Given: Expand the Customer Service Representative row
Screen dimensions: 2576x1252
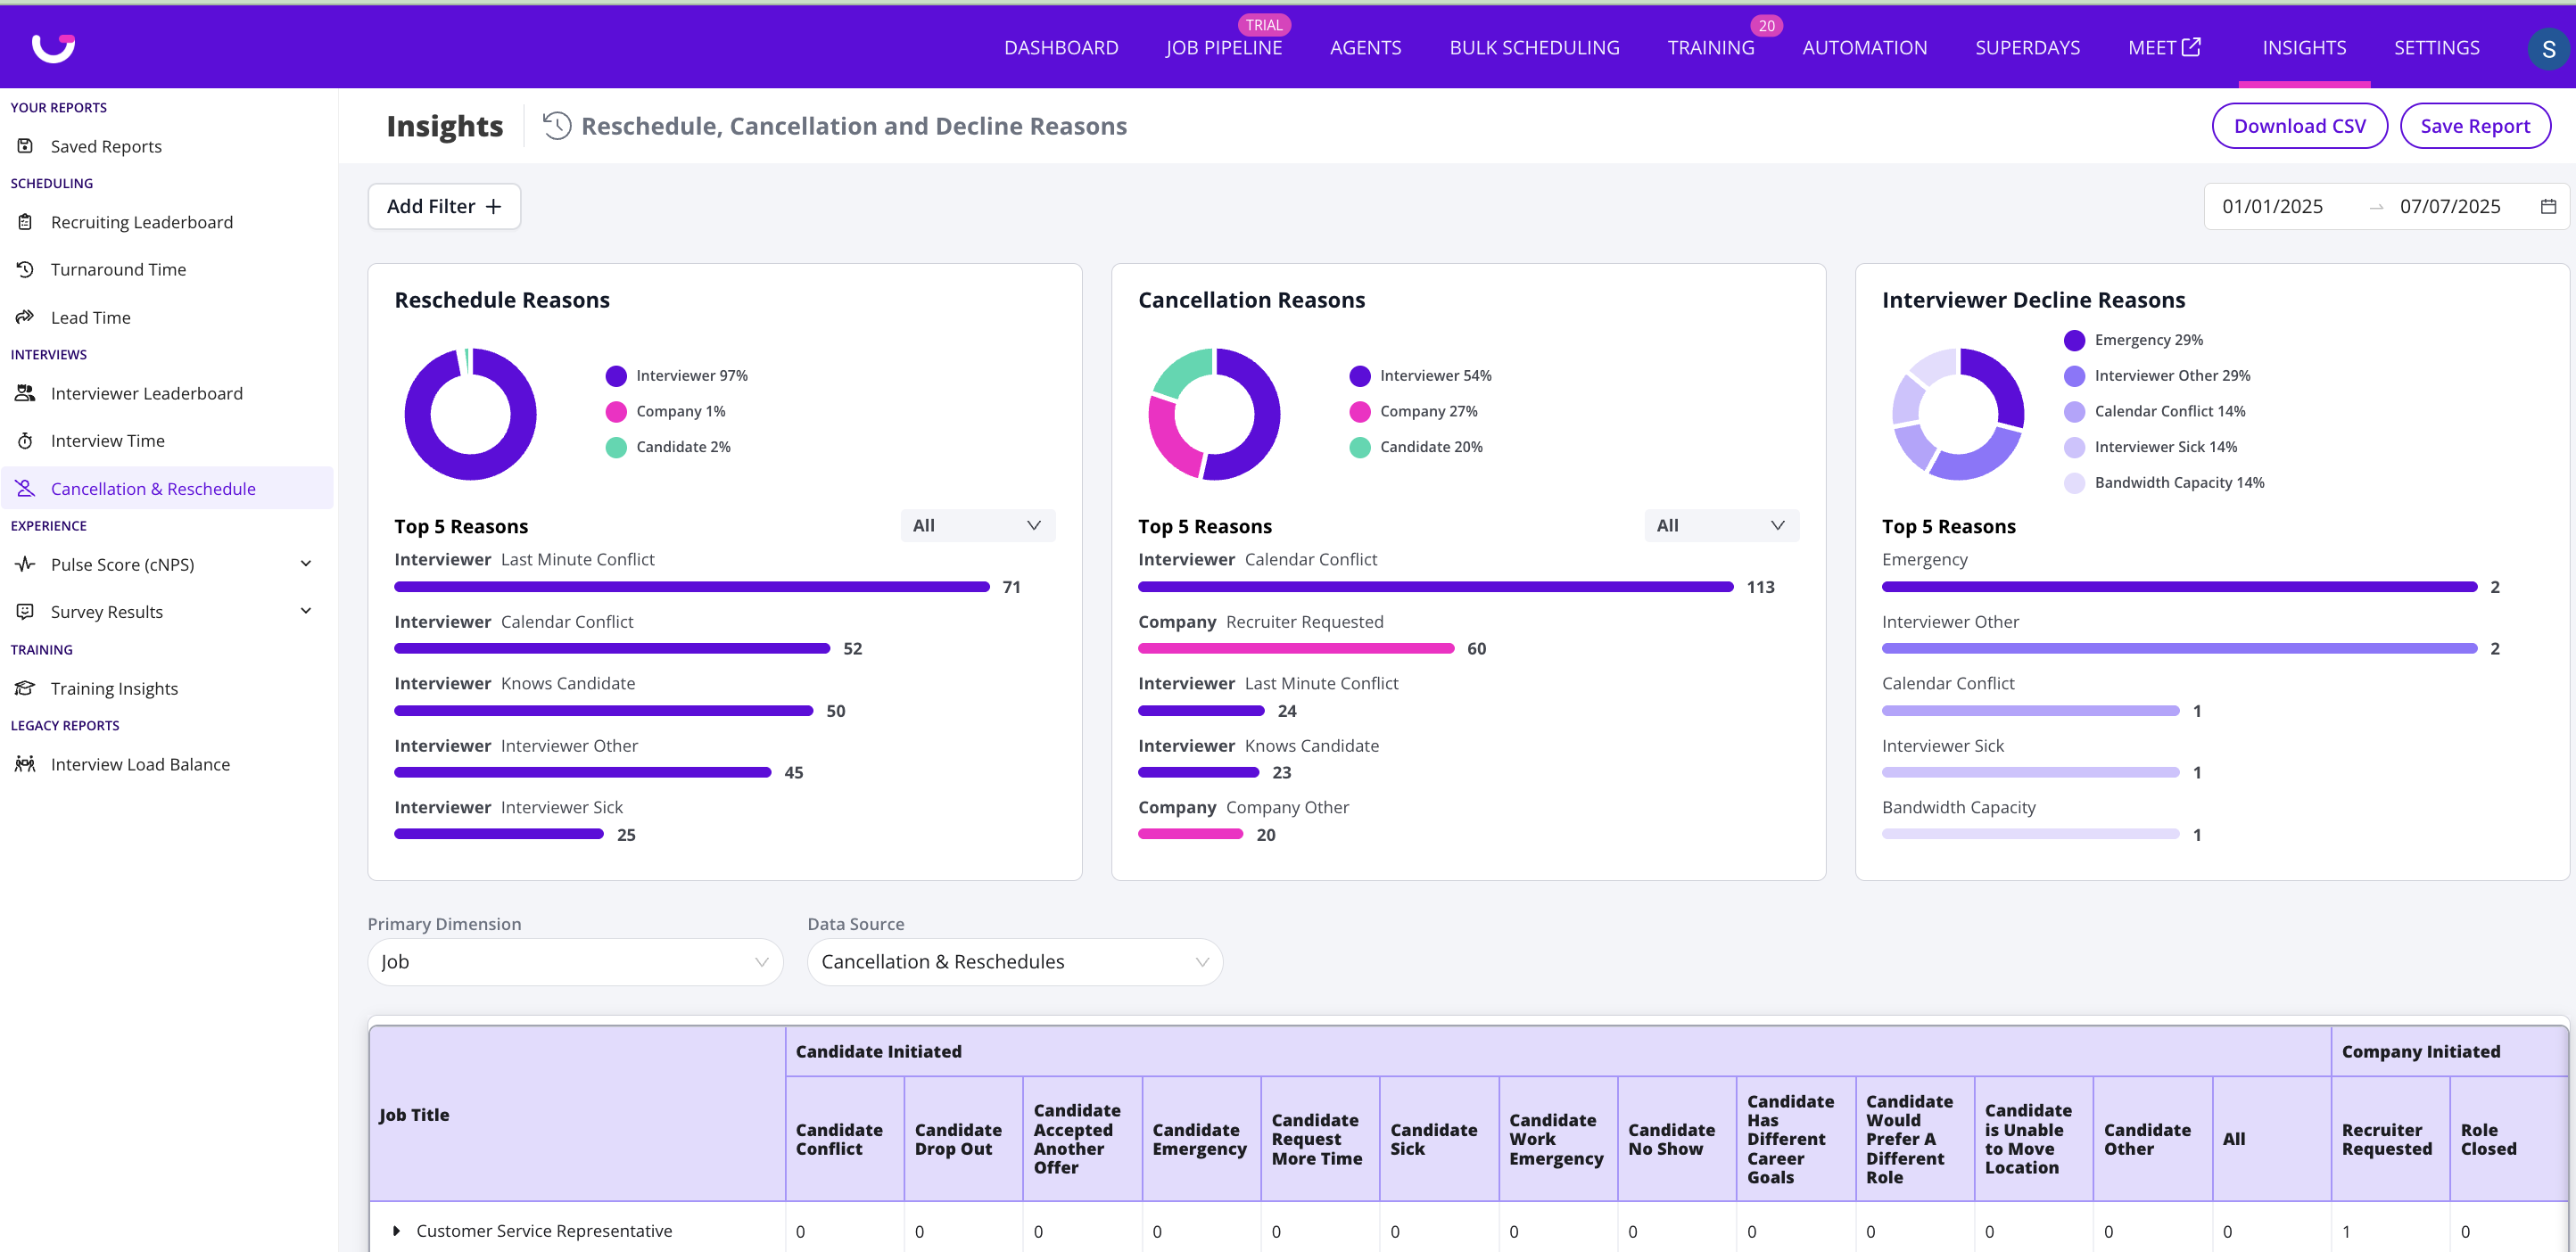Looking at the screenshot, I should coord(397,1231).
